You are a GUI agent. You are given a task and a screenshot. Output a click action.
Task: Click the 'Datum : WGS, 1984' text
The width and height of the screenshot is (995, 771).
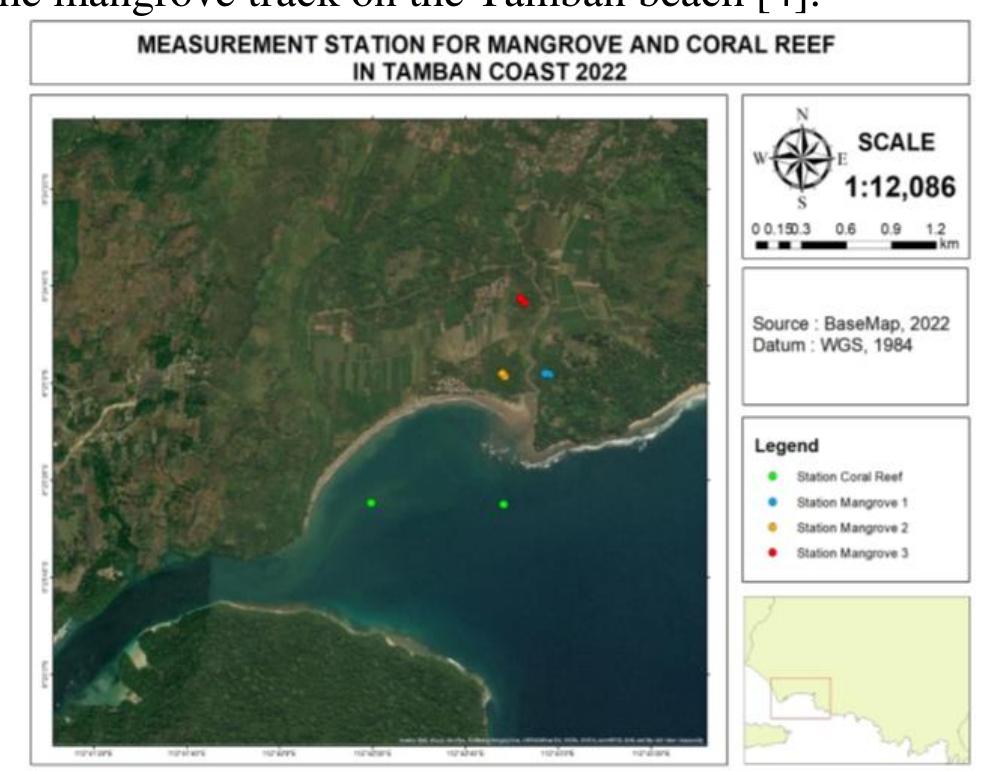[x=832, y=345]
